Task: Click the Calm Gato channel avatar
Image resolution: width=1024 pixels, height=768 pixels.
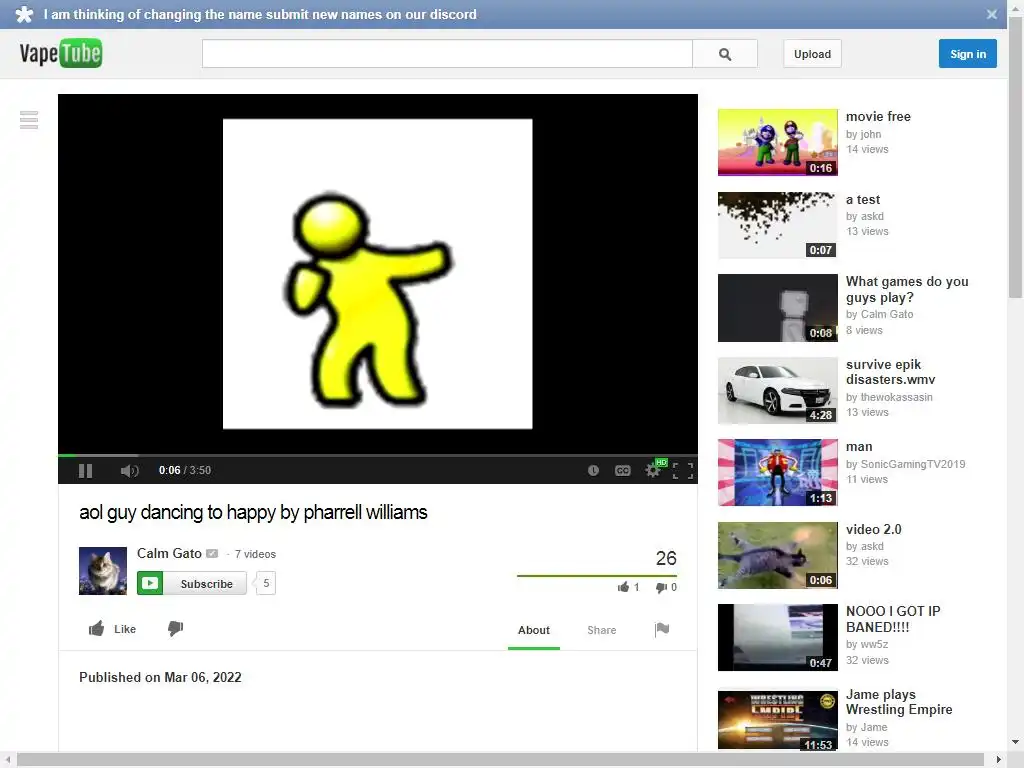Action: 103,571
